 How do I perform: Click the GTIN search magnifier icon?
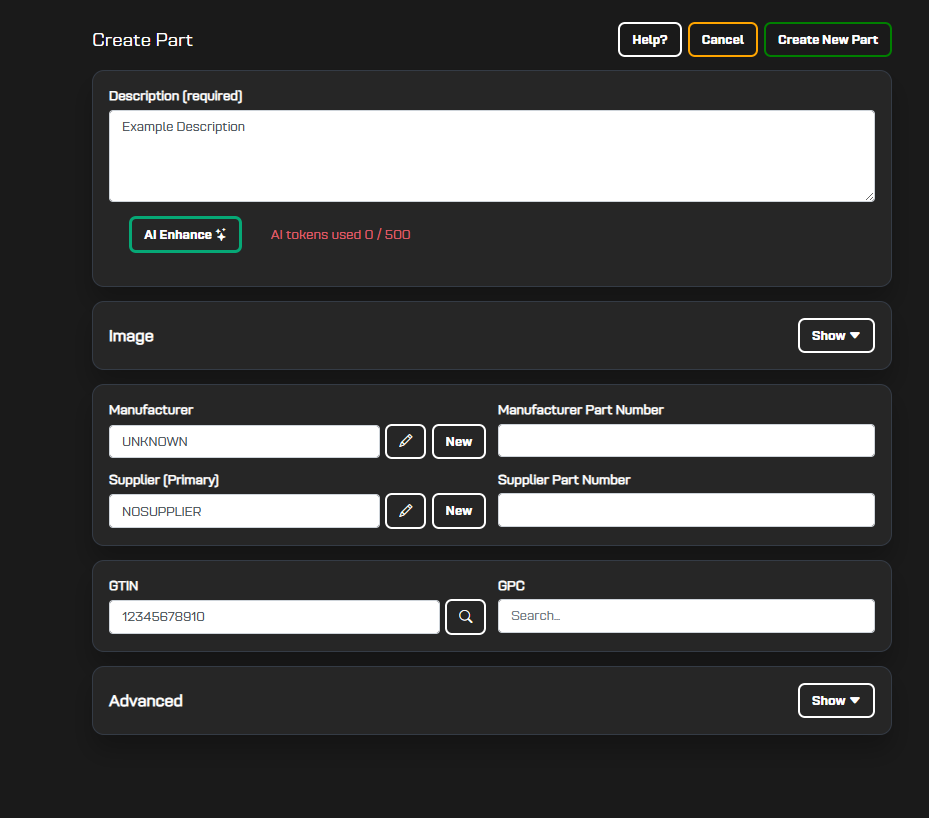(466, 617)
